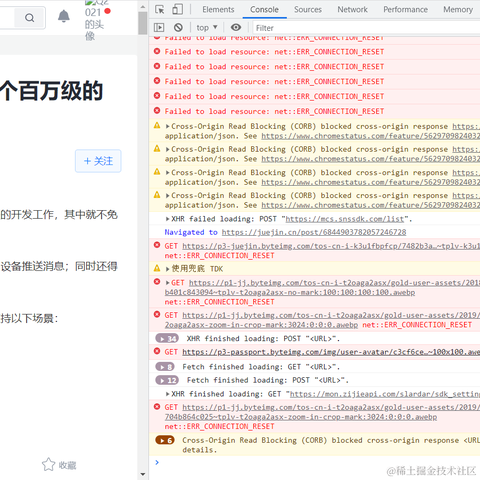
Task: Open the notification bell
Action: pyautogui.click(x=64, y=16)
